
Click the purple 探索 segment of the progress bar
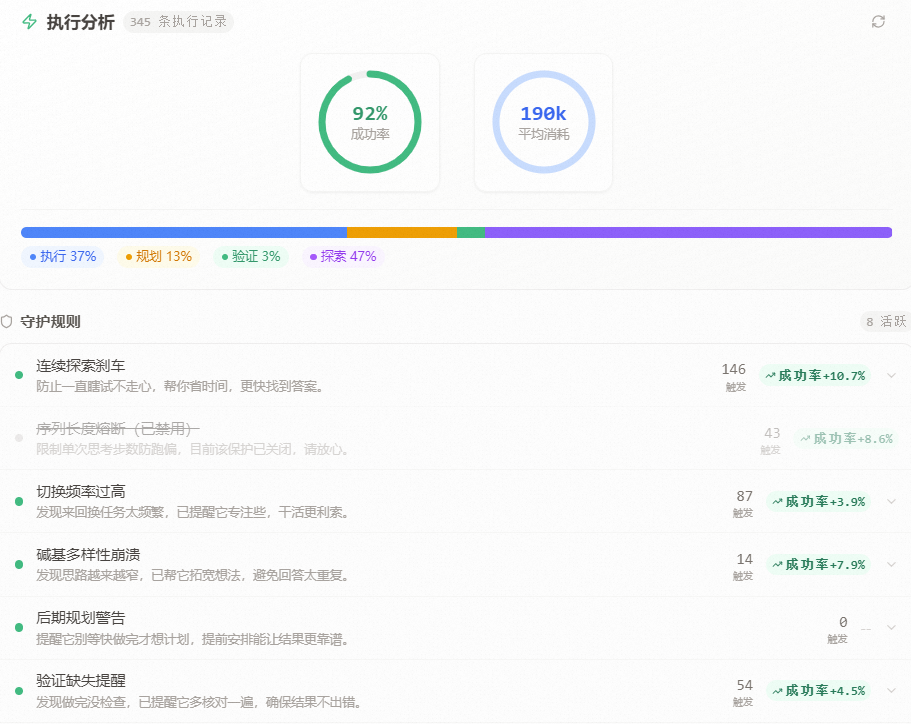(x=690, y=232)
